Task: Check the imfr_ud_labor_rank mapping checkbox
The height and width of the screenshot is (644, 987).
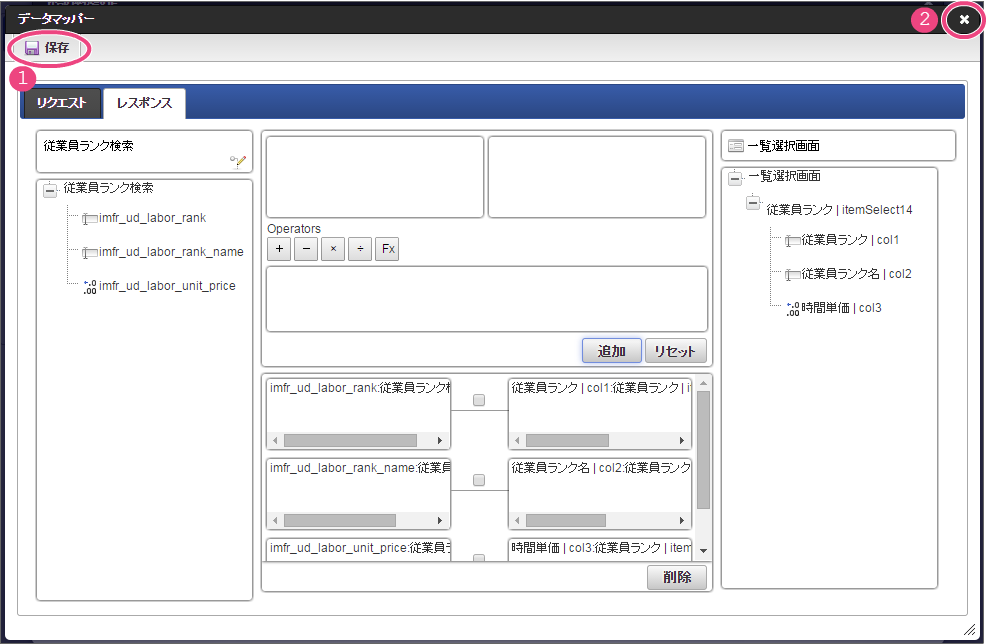Action: [x=479, y=400]
